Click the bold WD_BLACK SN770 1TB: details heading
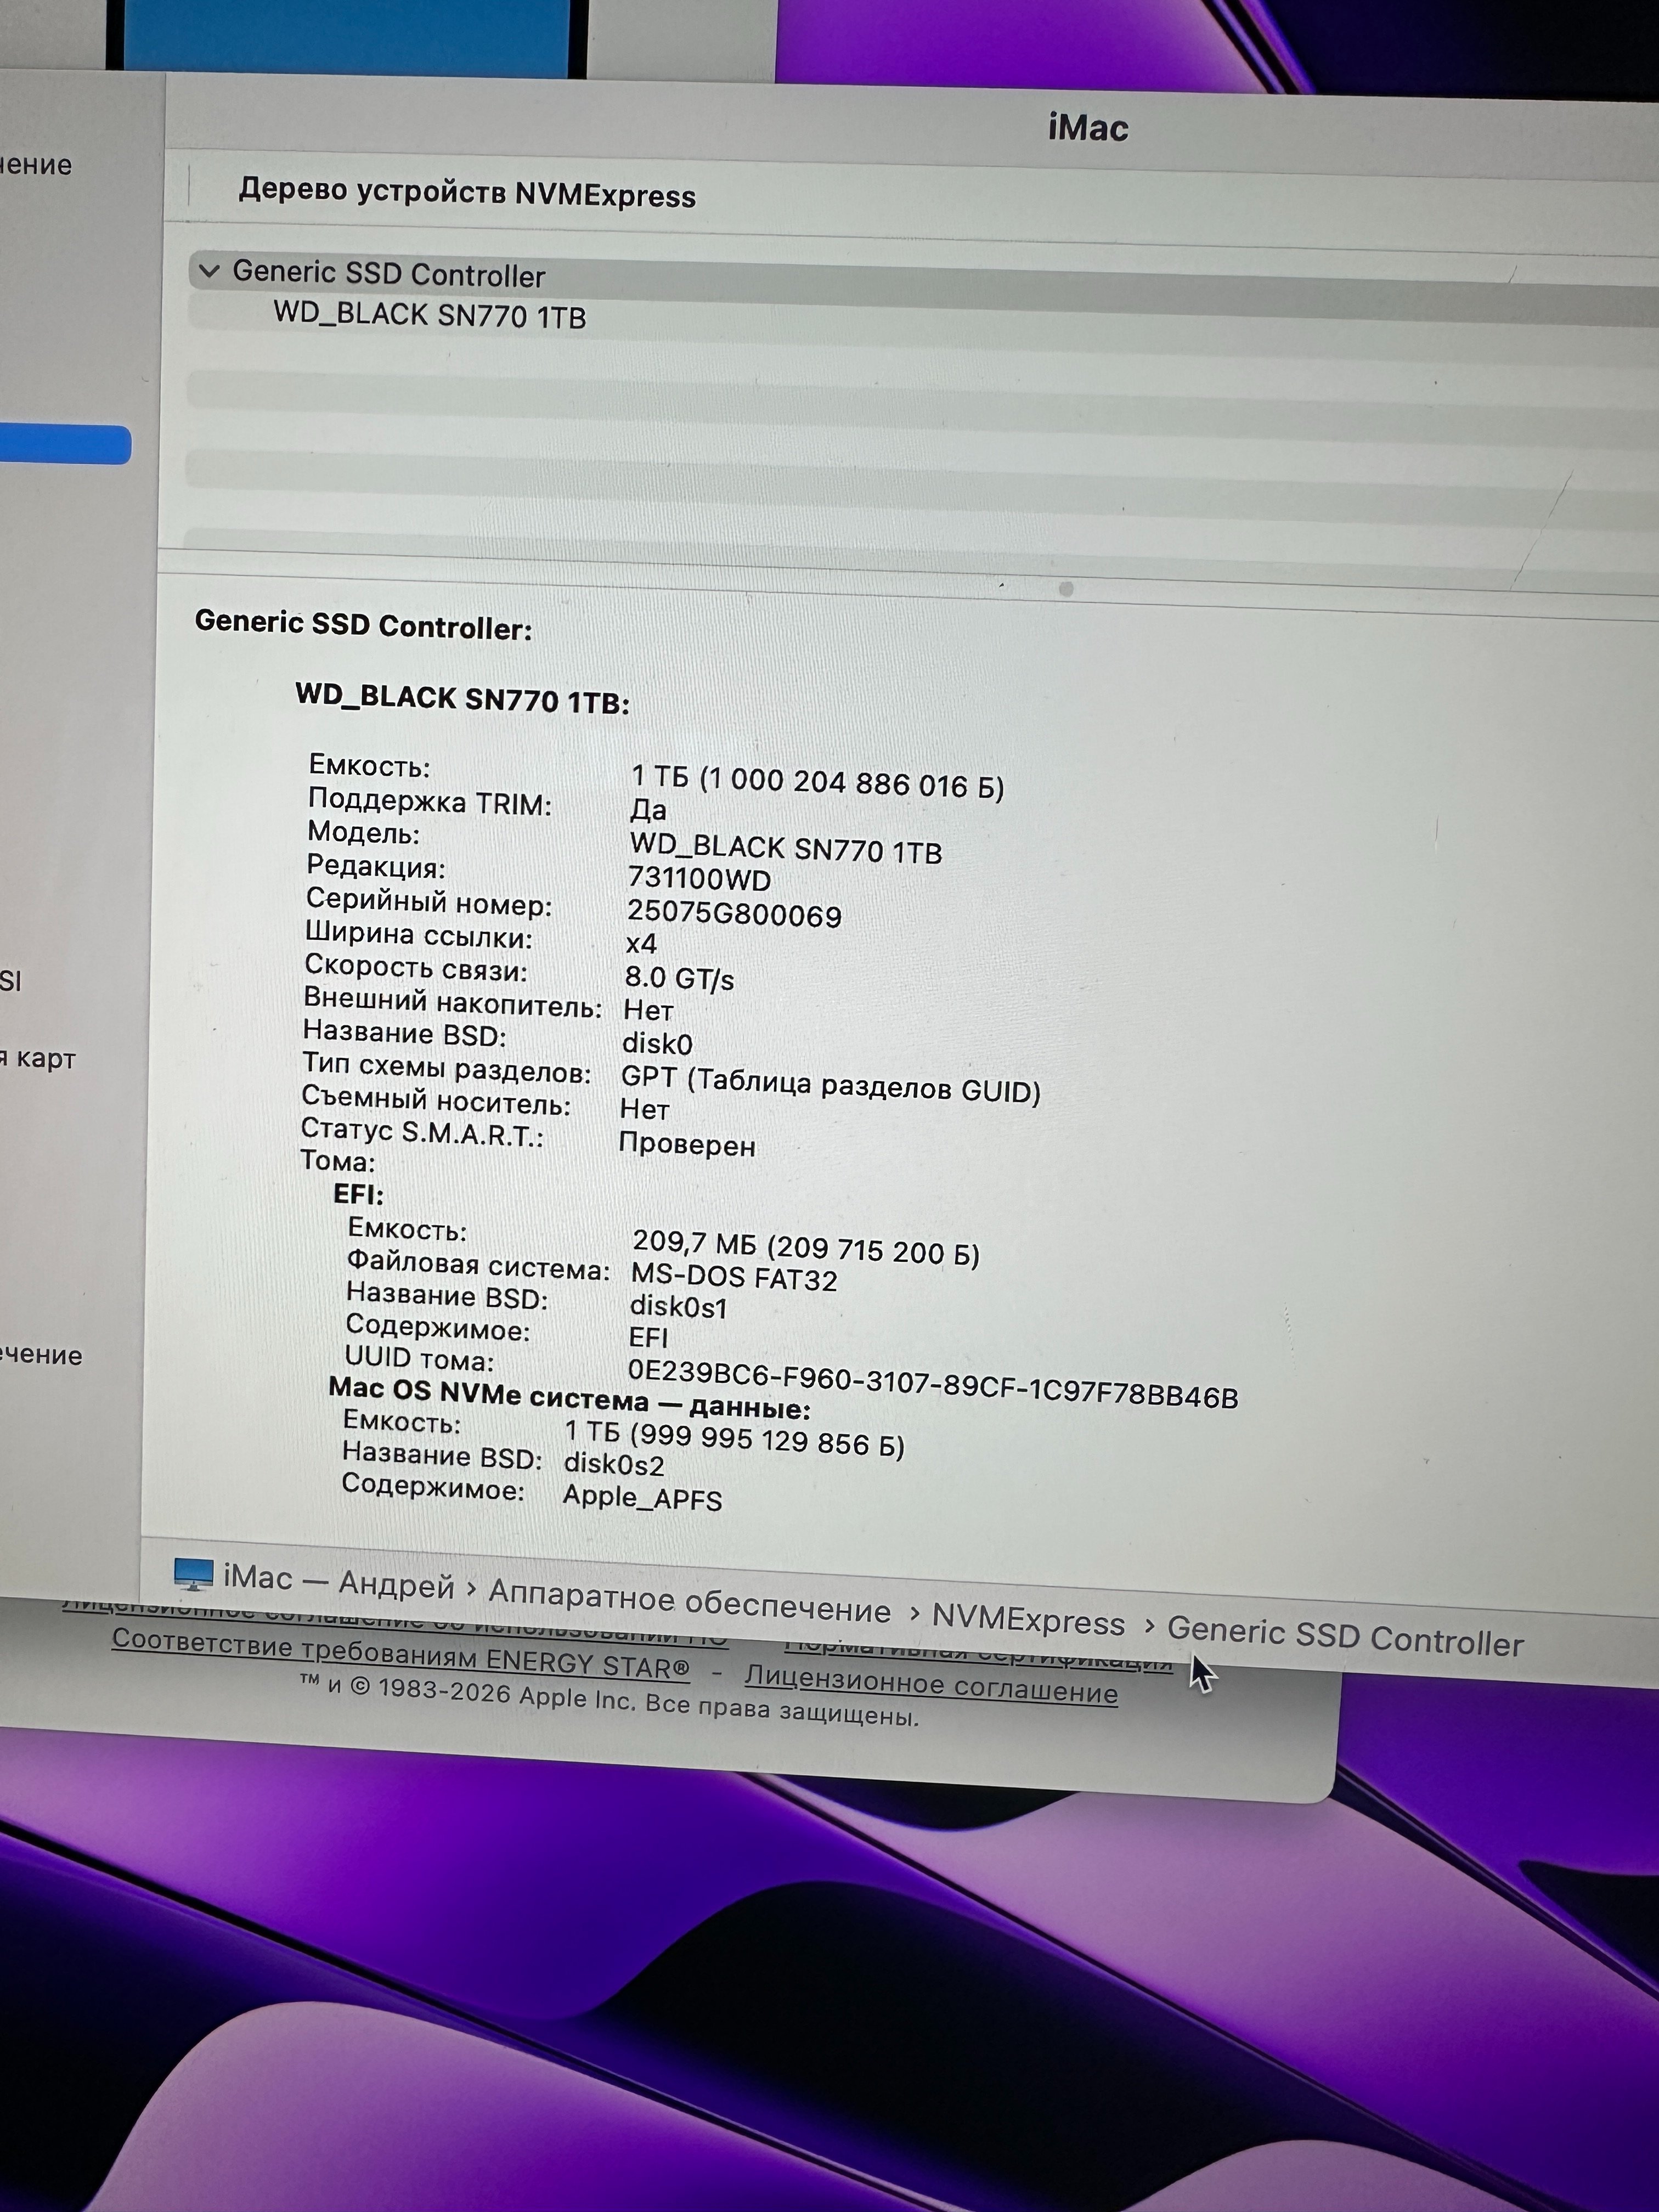The width and height of the screenshot is (1659, 2212). point(462,699)
